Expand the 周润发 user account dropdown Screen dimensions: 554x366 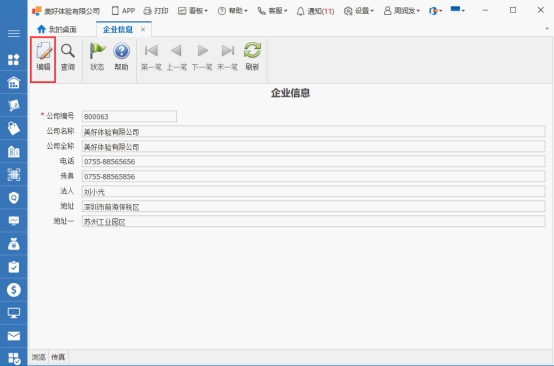(x=402, y=11)
